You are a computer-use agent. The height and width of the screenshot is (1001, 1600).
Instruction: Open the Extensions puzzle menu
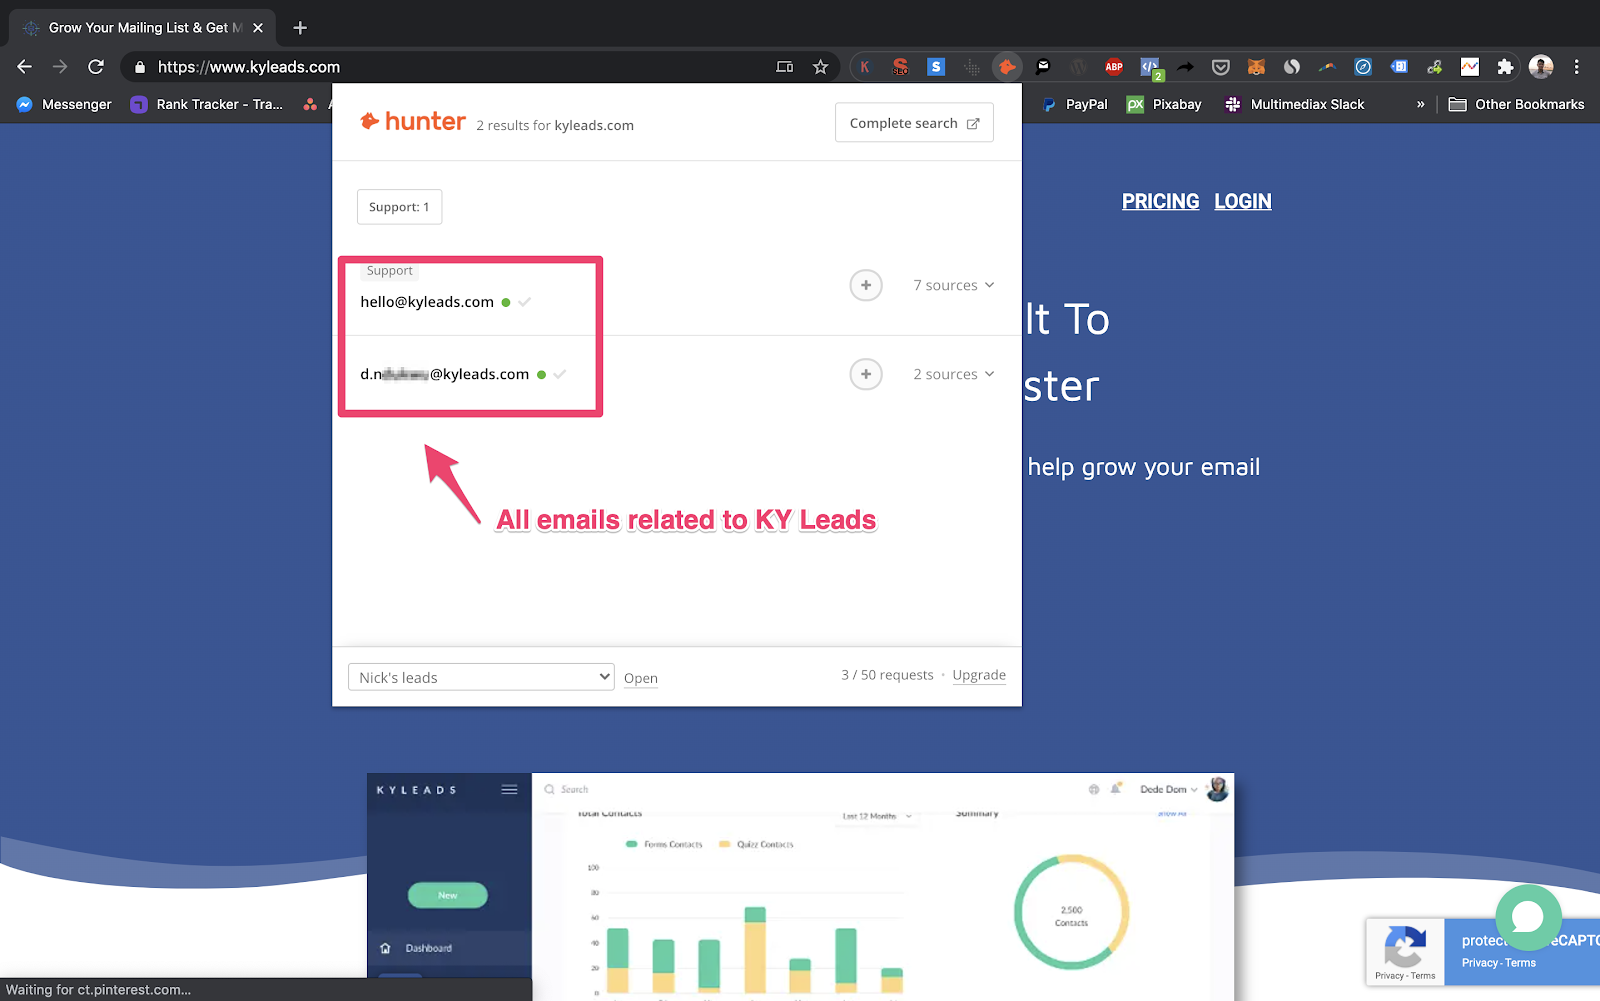(1505, 67)
